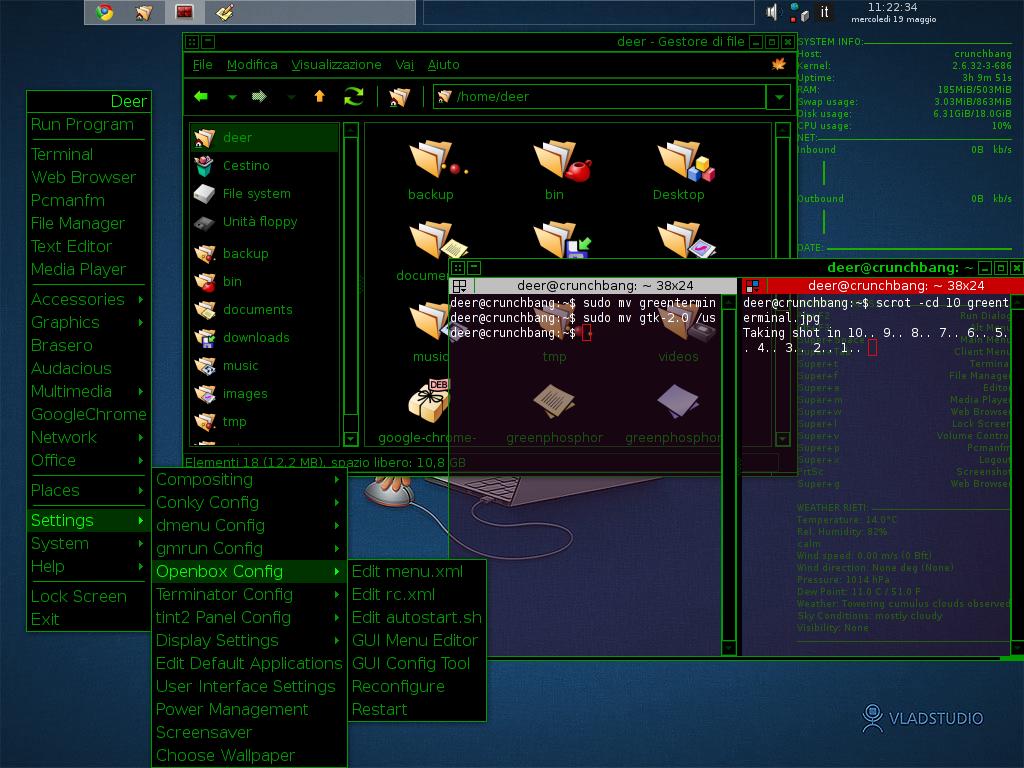Choose Edit rc.xml
The image size is (1024, 768).
[417, 594]
